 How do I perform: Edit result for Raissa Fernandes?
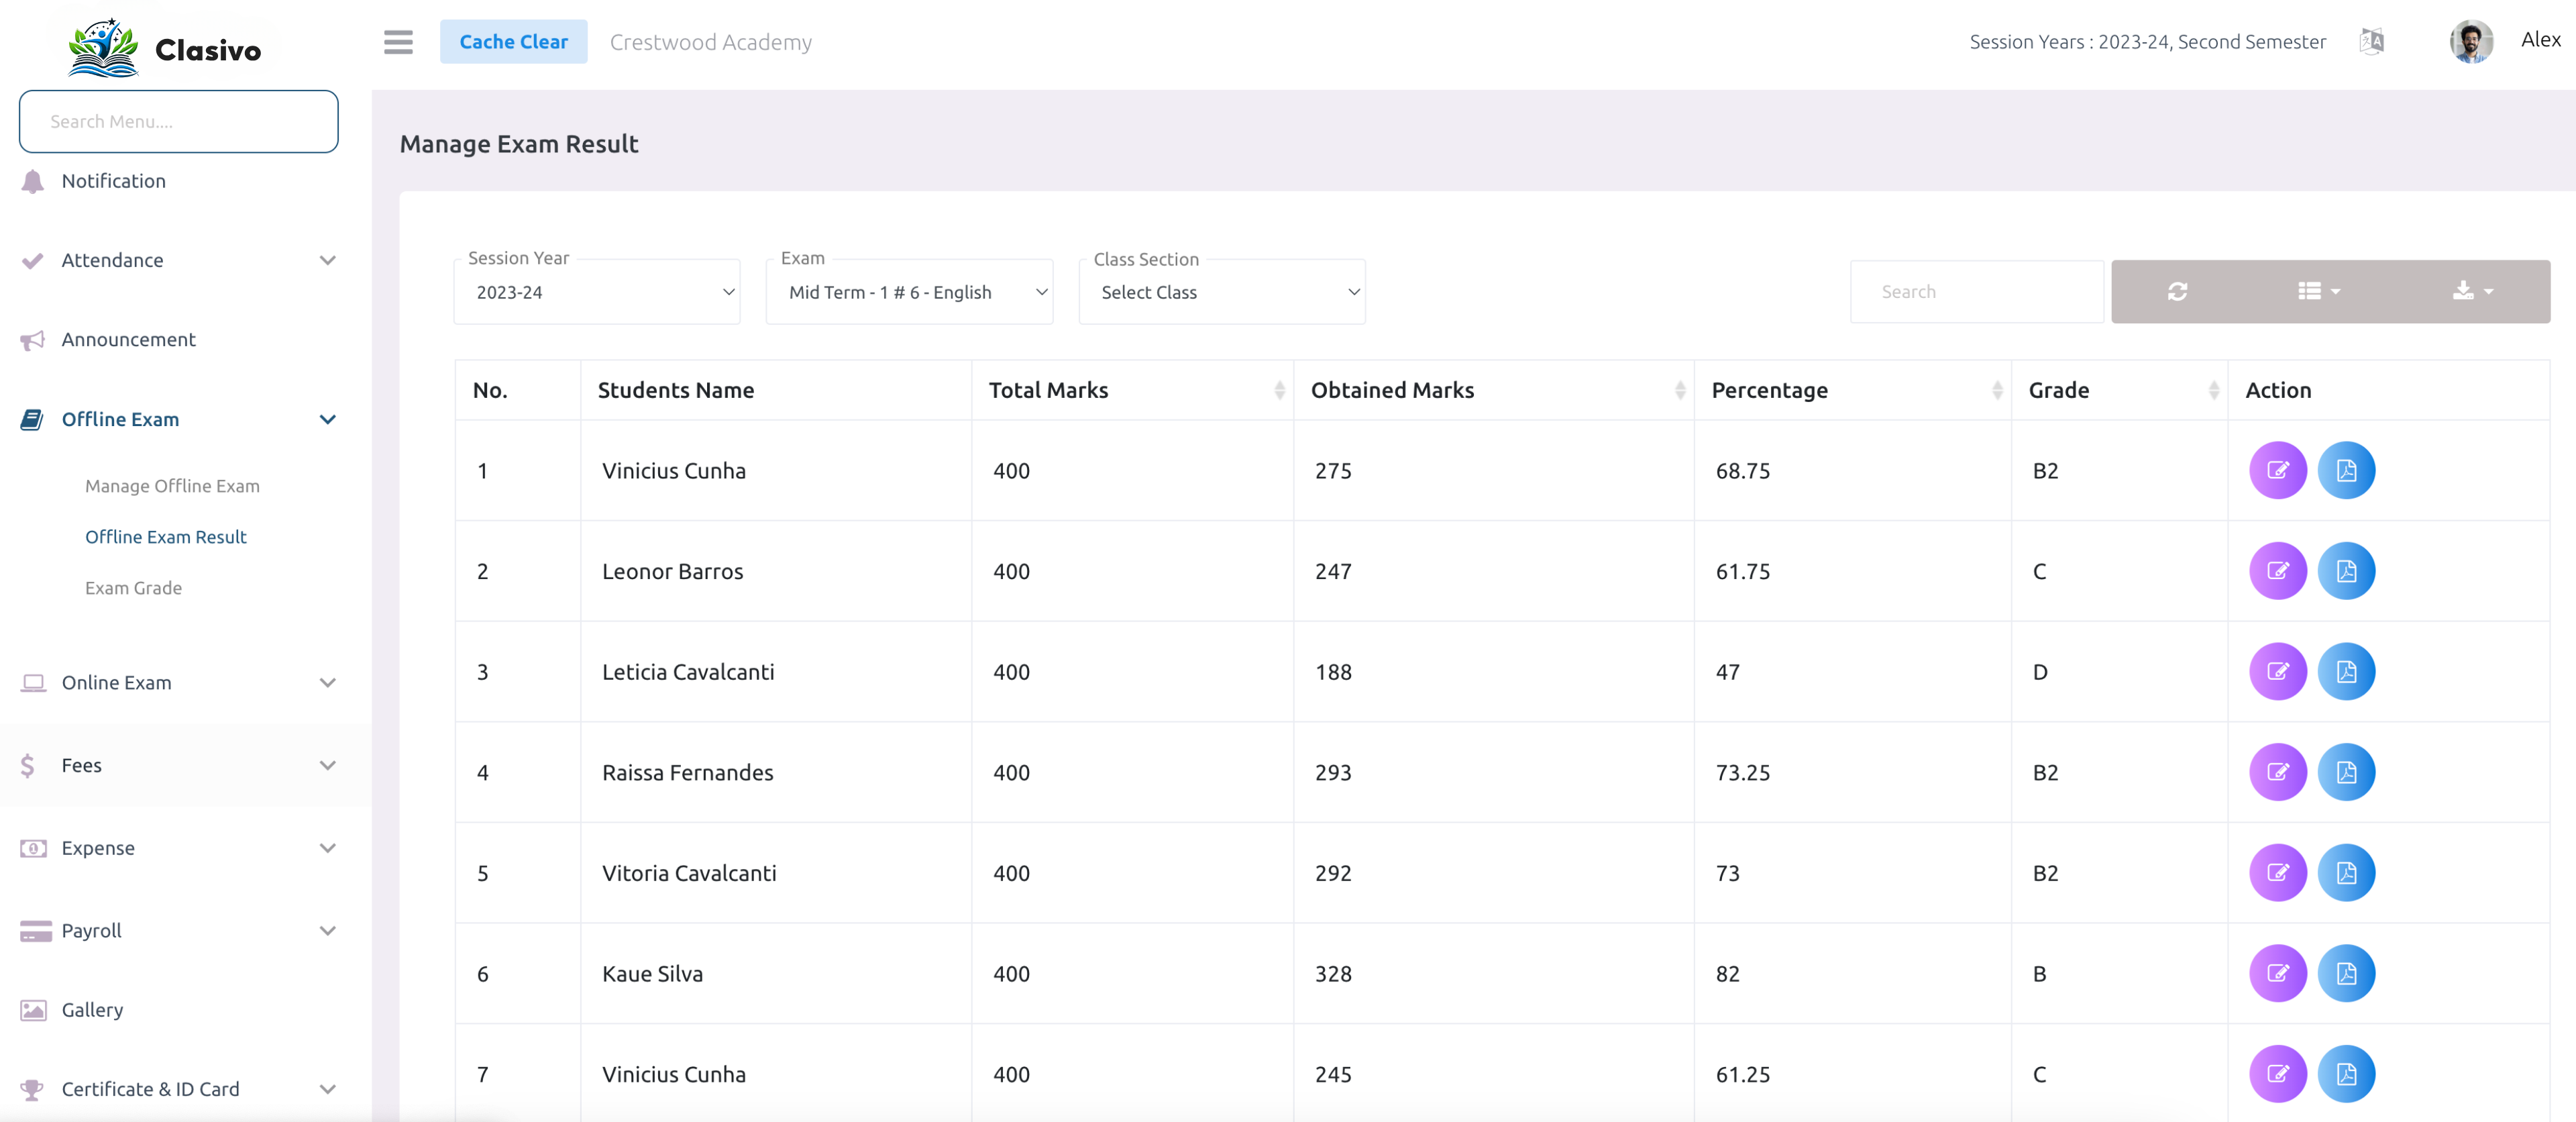click(2277, 772)
